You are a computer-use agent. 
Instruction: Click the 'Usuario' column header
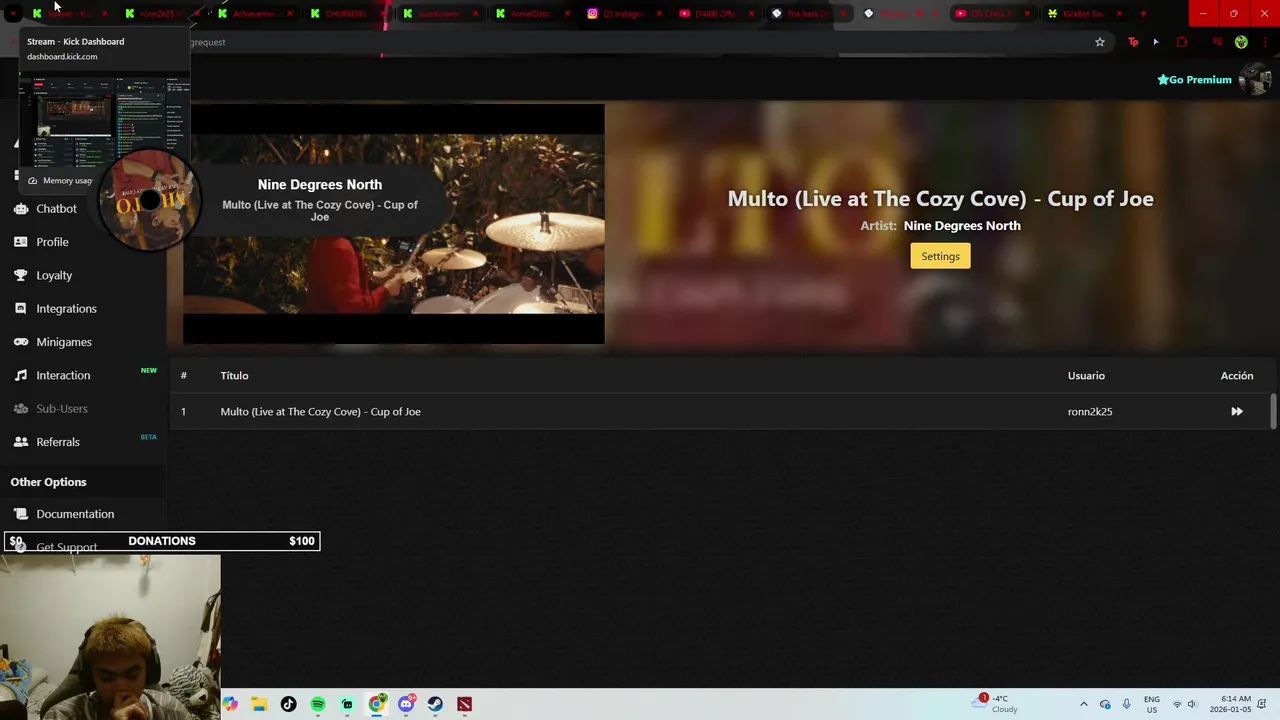(x=1086, y=375)
